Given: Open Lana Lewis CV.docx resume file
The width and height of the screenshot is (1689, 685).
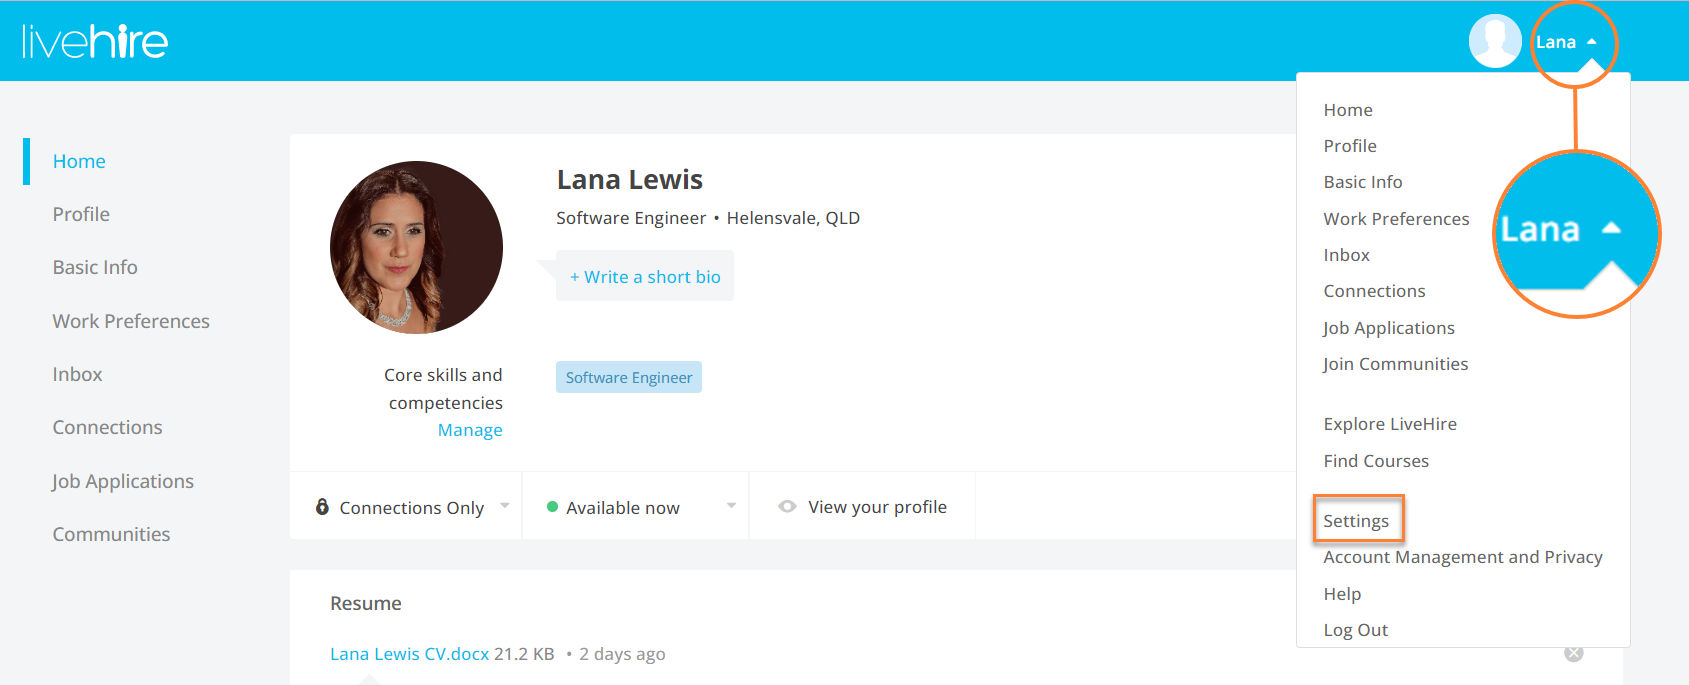Looking at the screenshot, I should [409, 654].
